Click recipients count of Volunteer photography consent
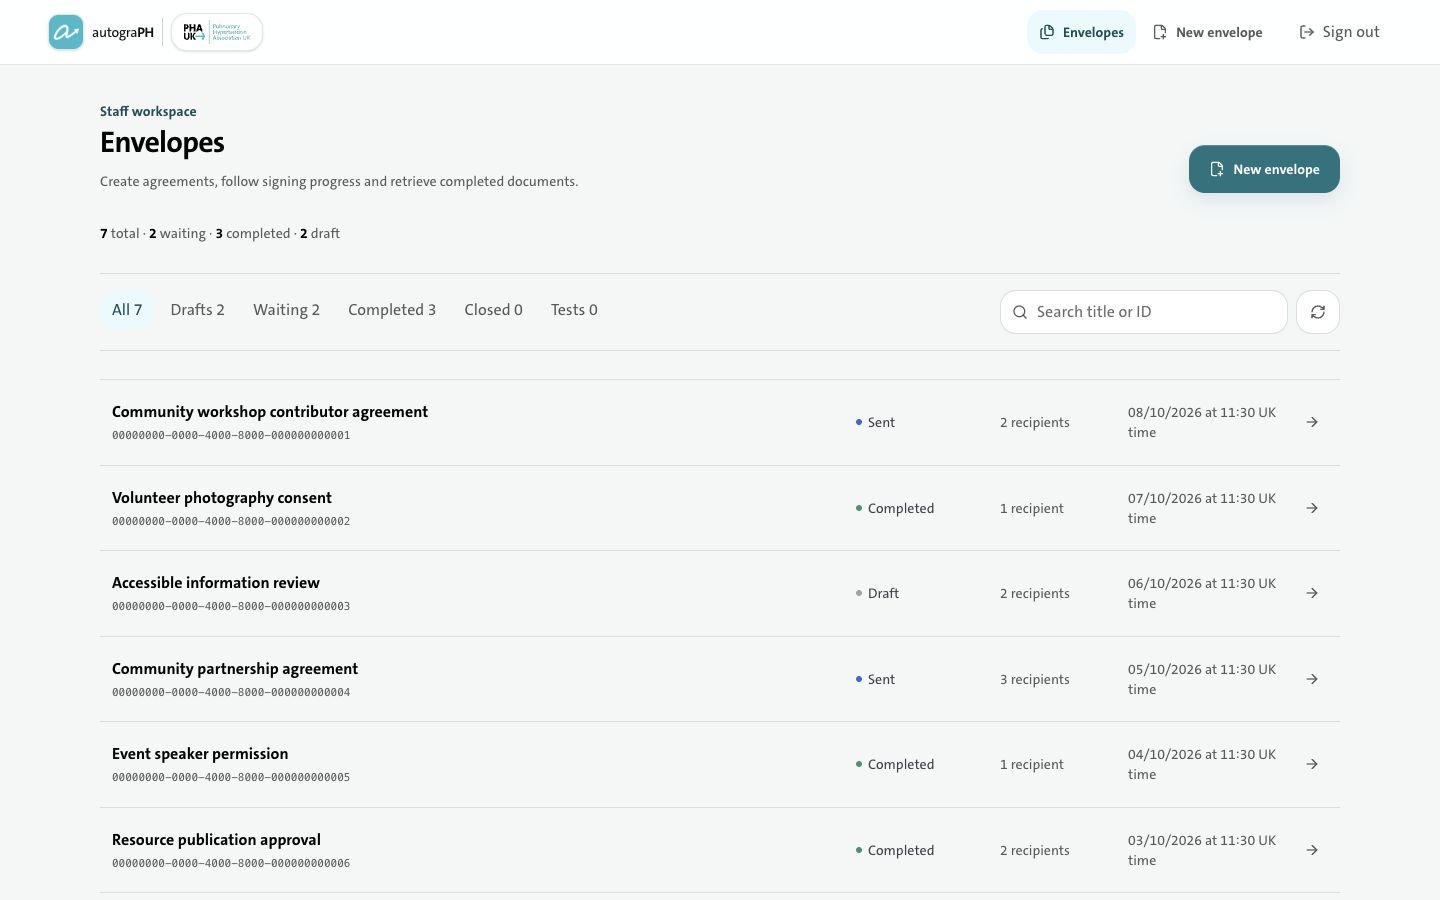1440x900 pixels. [1032, 508]
